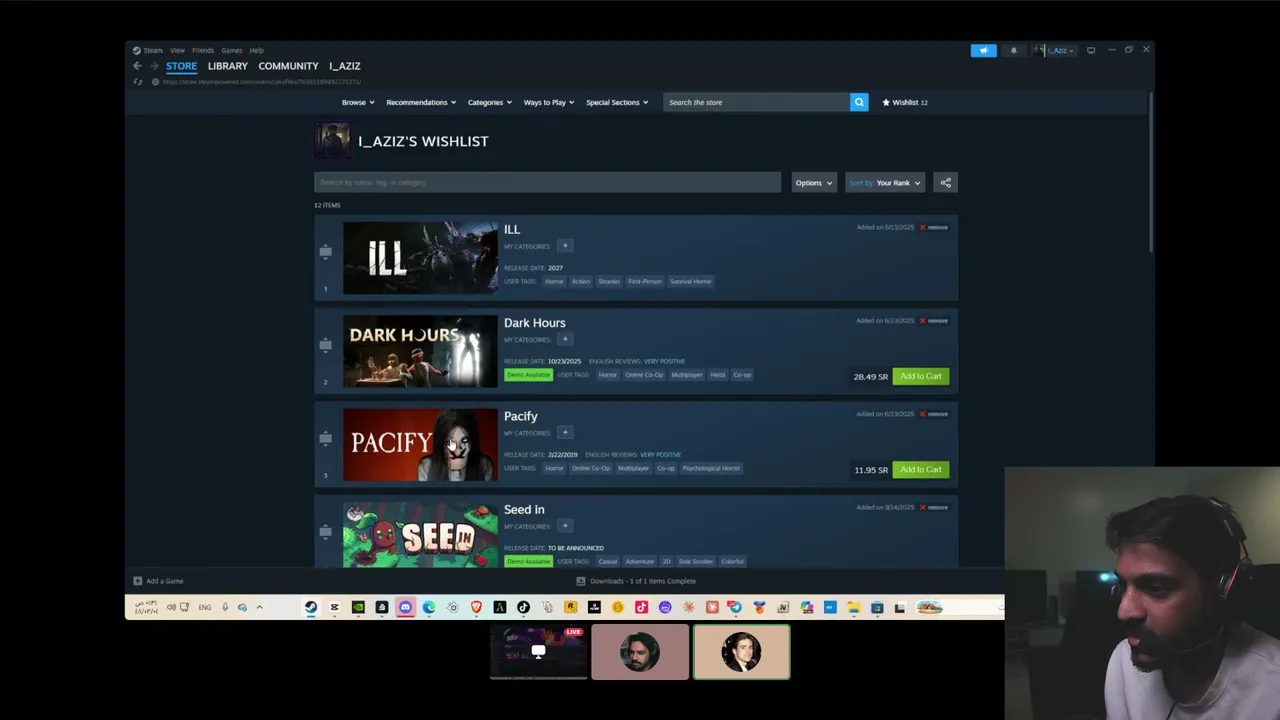This screenshot has height=720, width=1280.
Task: Click the ILL rank drag handle
Action: tap(325, 251)
